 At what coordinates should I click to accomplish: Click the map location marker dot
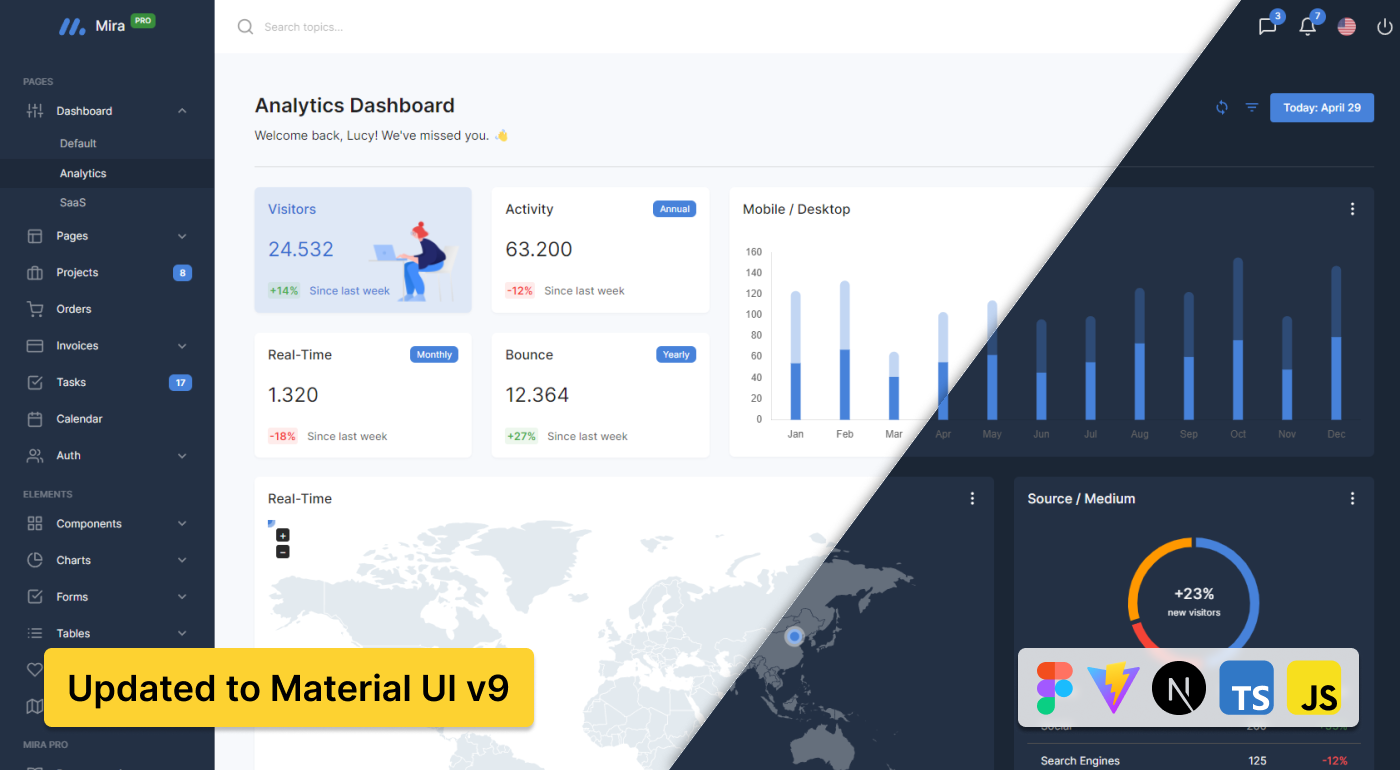795,636
